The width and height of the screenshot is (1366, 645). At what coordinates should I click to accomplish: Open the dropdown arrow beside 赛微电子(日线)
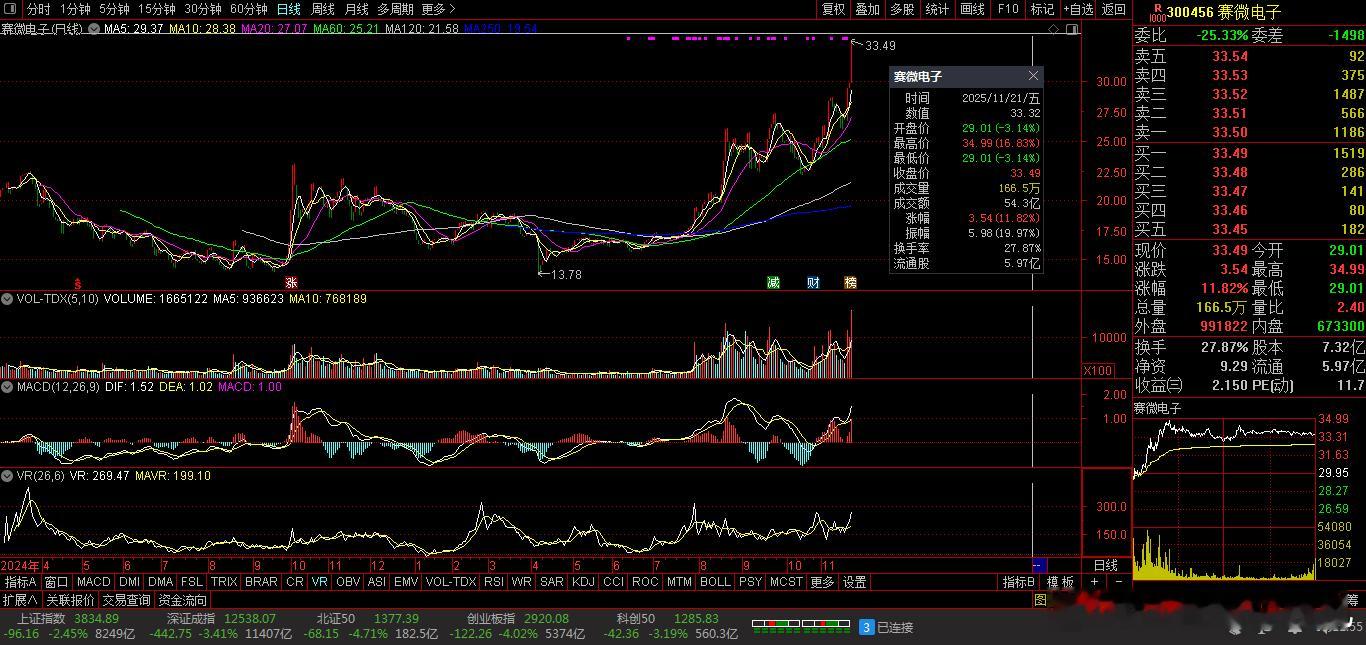click(93, 29)
